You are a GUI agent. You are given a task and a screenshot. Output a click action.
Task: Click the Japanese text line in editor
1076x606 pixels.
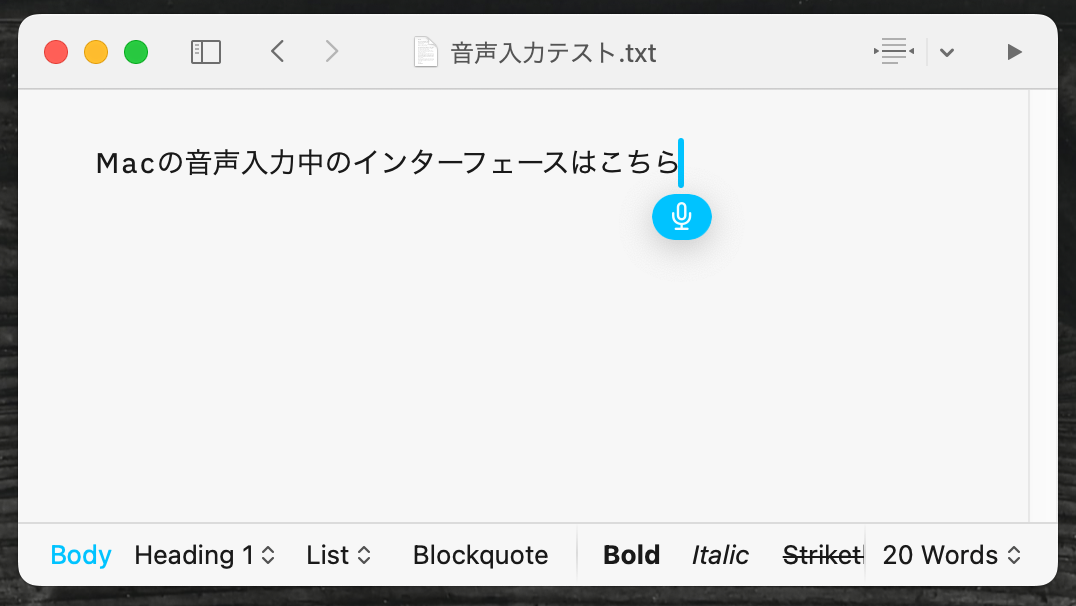[x=386, y=163]
